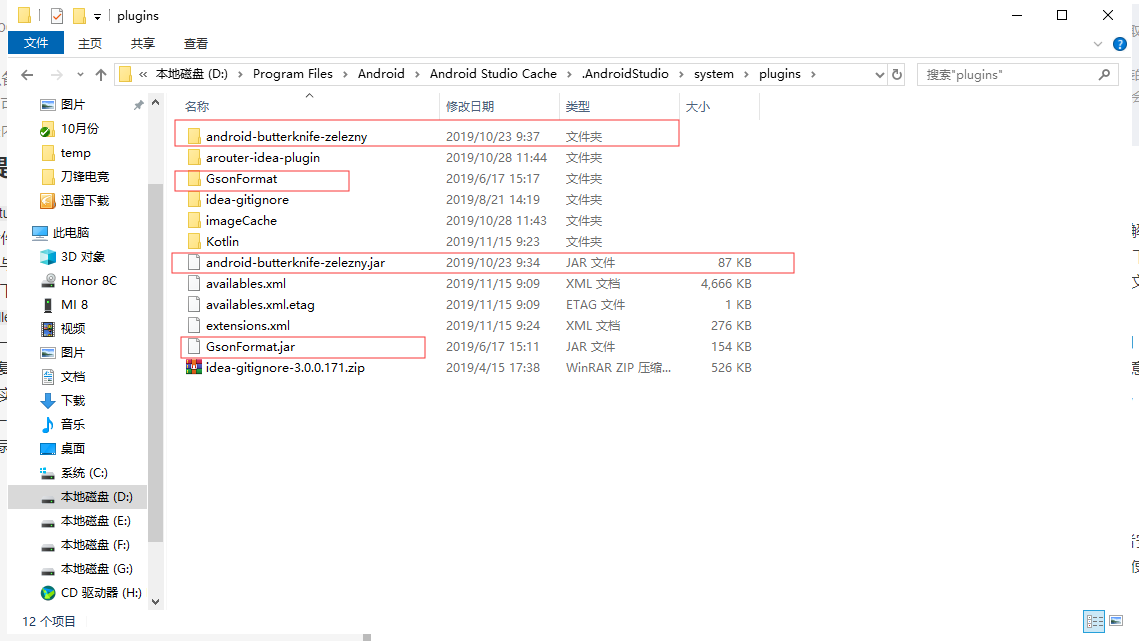Click the system breadcrumb segment
The image size is (1139, 641).
pos(714,74)
